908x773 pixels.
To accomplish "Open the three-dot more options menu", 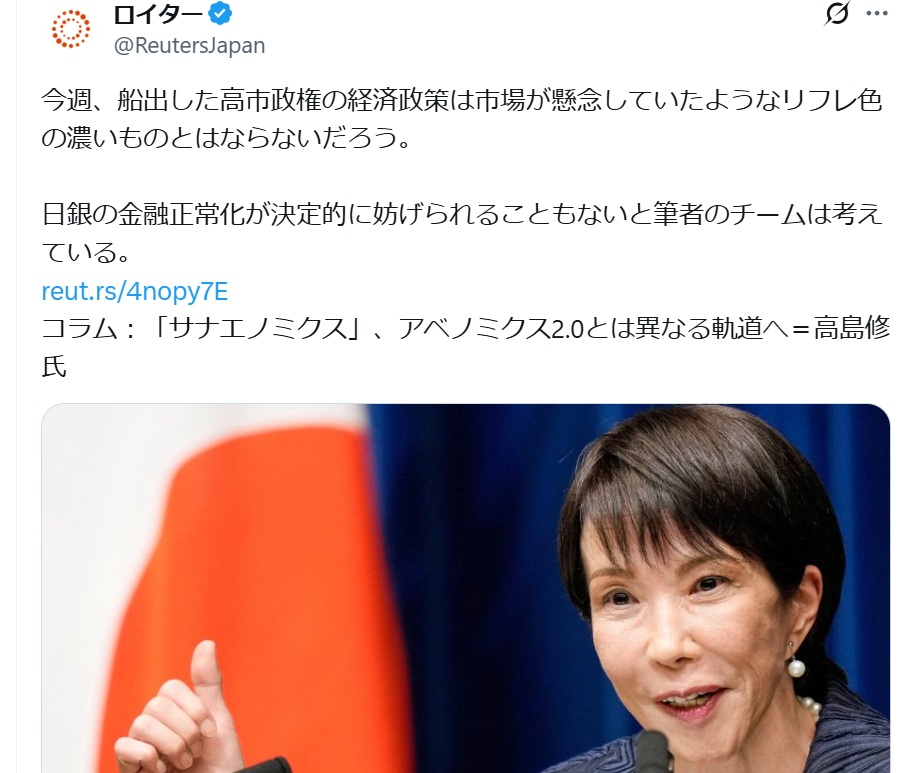I will (x=877, y=14).
